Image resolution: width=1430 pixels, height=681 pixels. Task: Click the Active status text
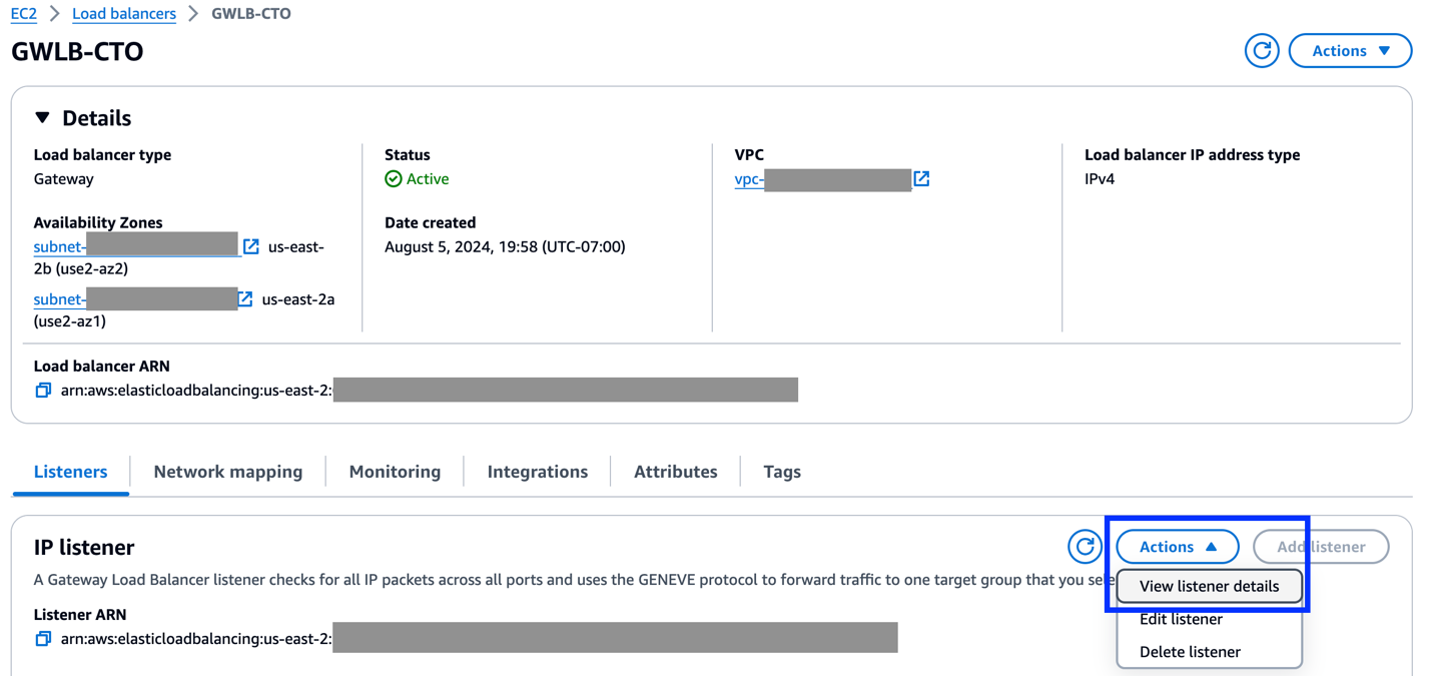[428, 179]
